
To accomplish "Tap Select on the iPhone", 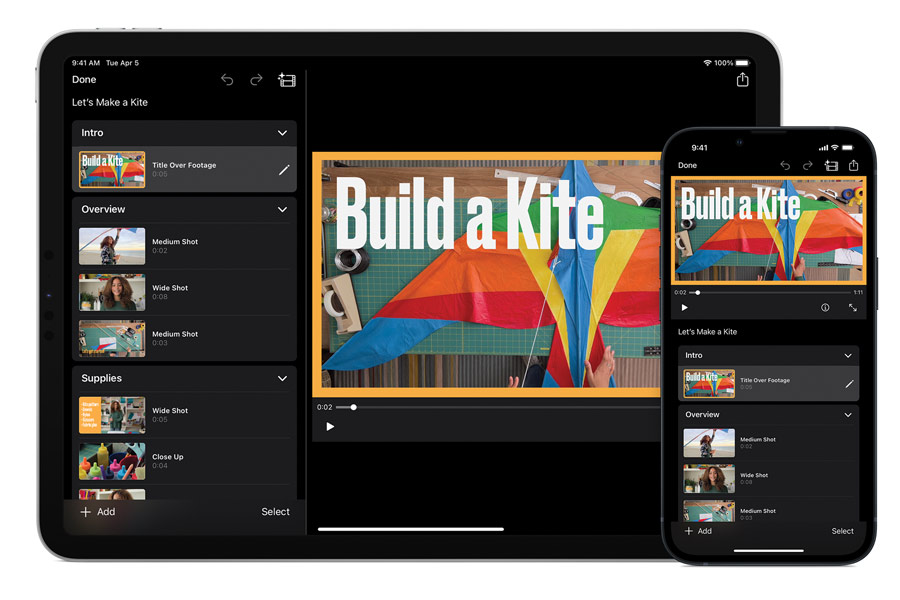I will pos(843,531).
